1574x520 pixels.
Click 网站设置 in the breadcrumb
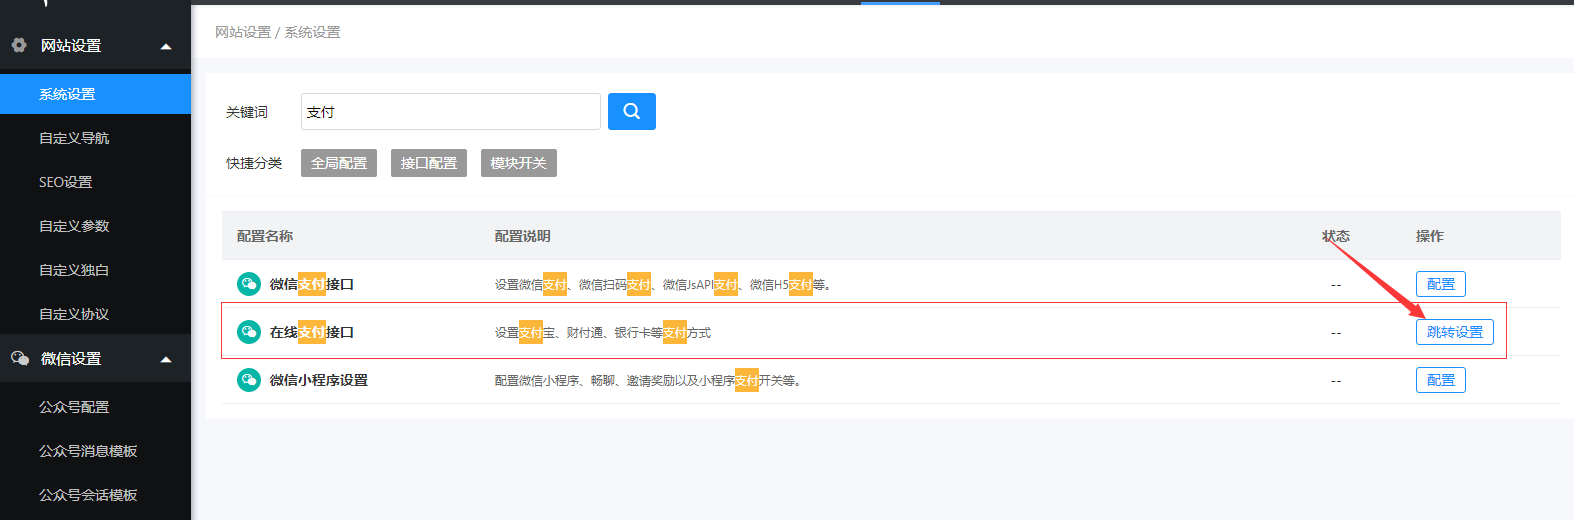pyautogui.click(x=243, y=32)
